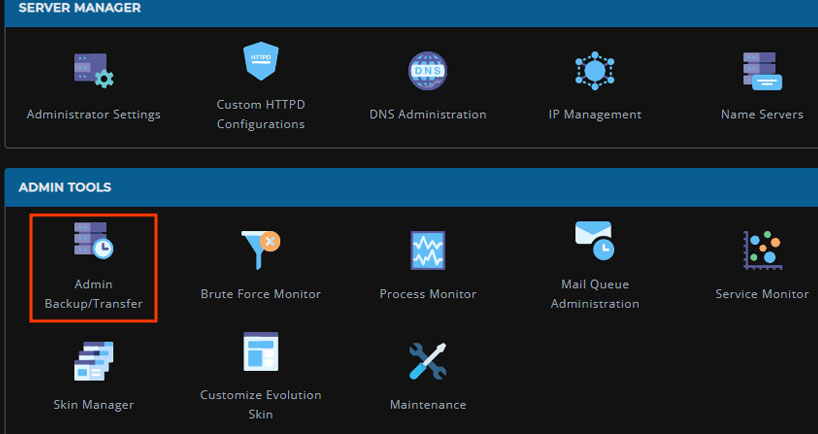
Task: Open the Mail Queue envelope icon
Action: (x=595, y=240)
